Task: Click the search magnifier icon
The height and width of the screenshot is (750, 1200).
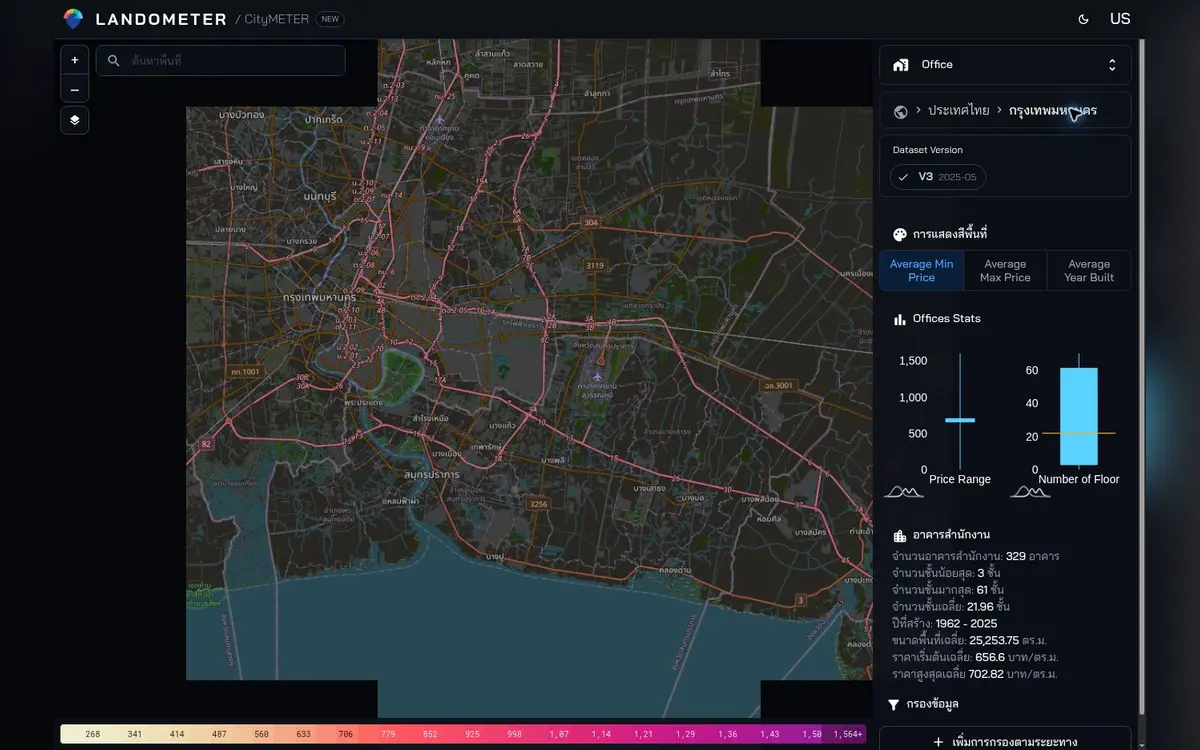Action: point(114,61)
